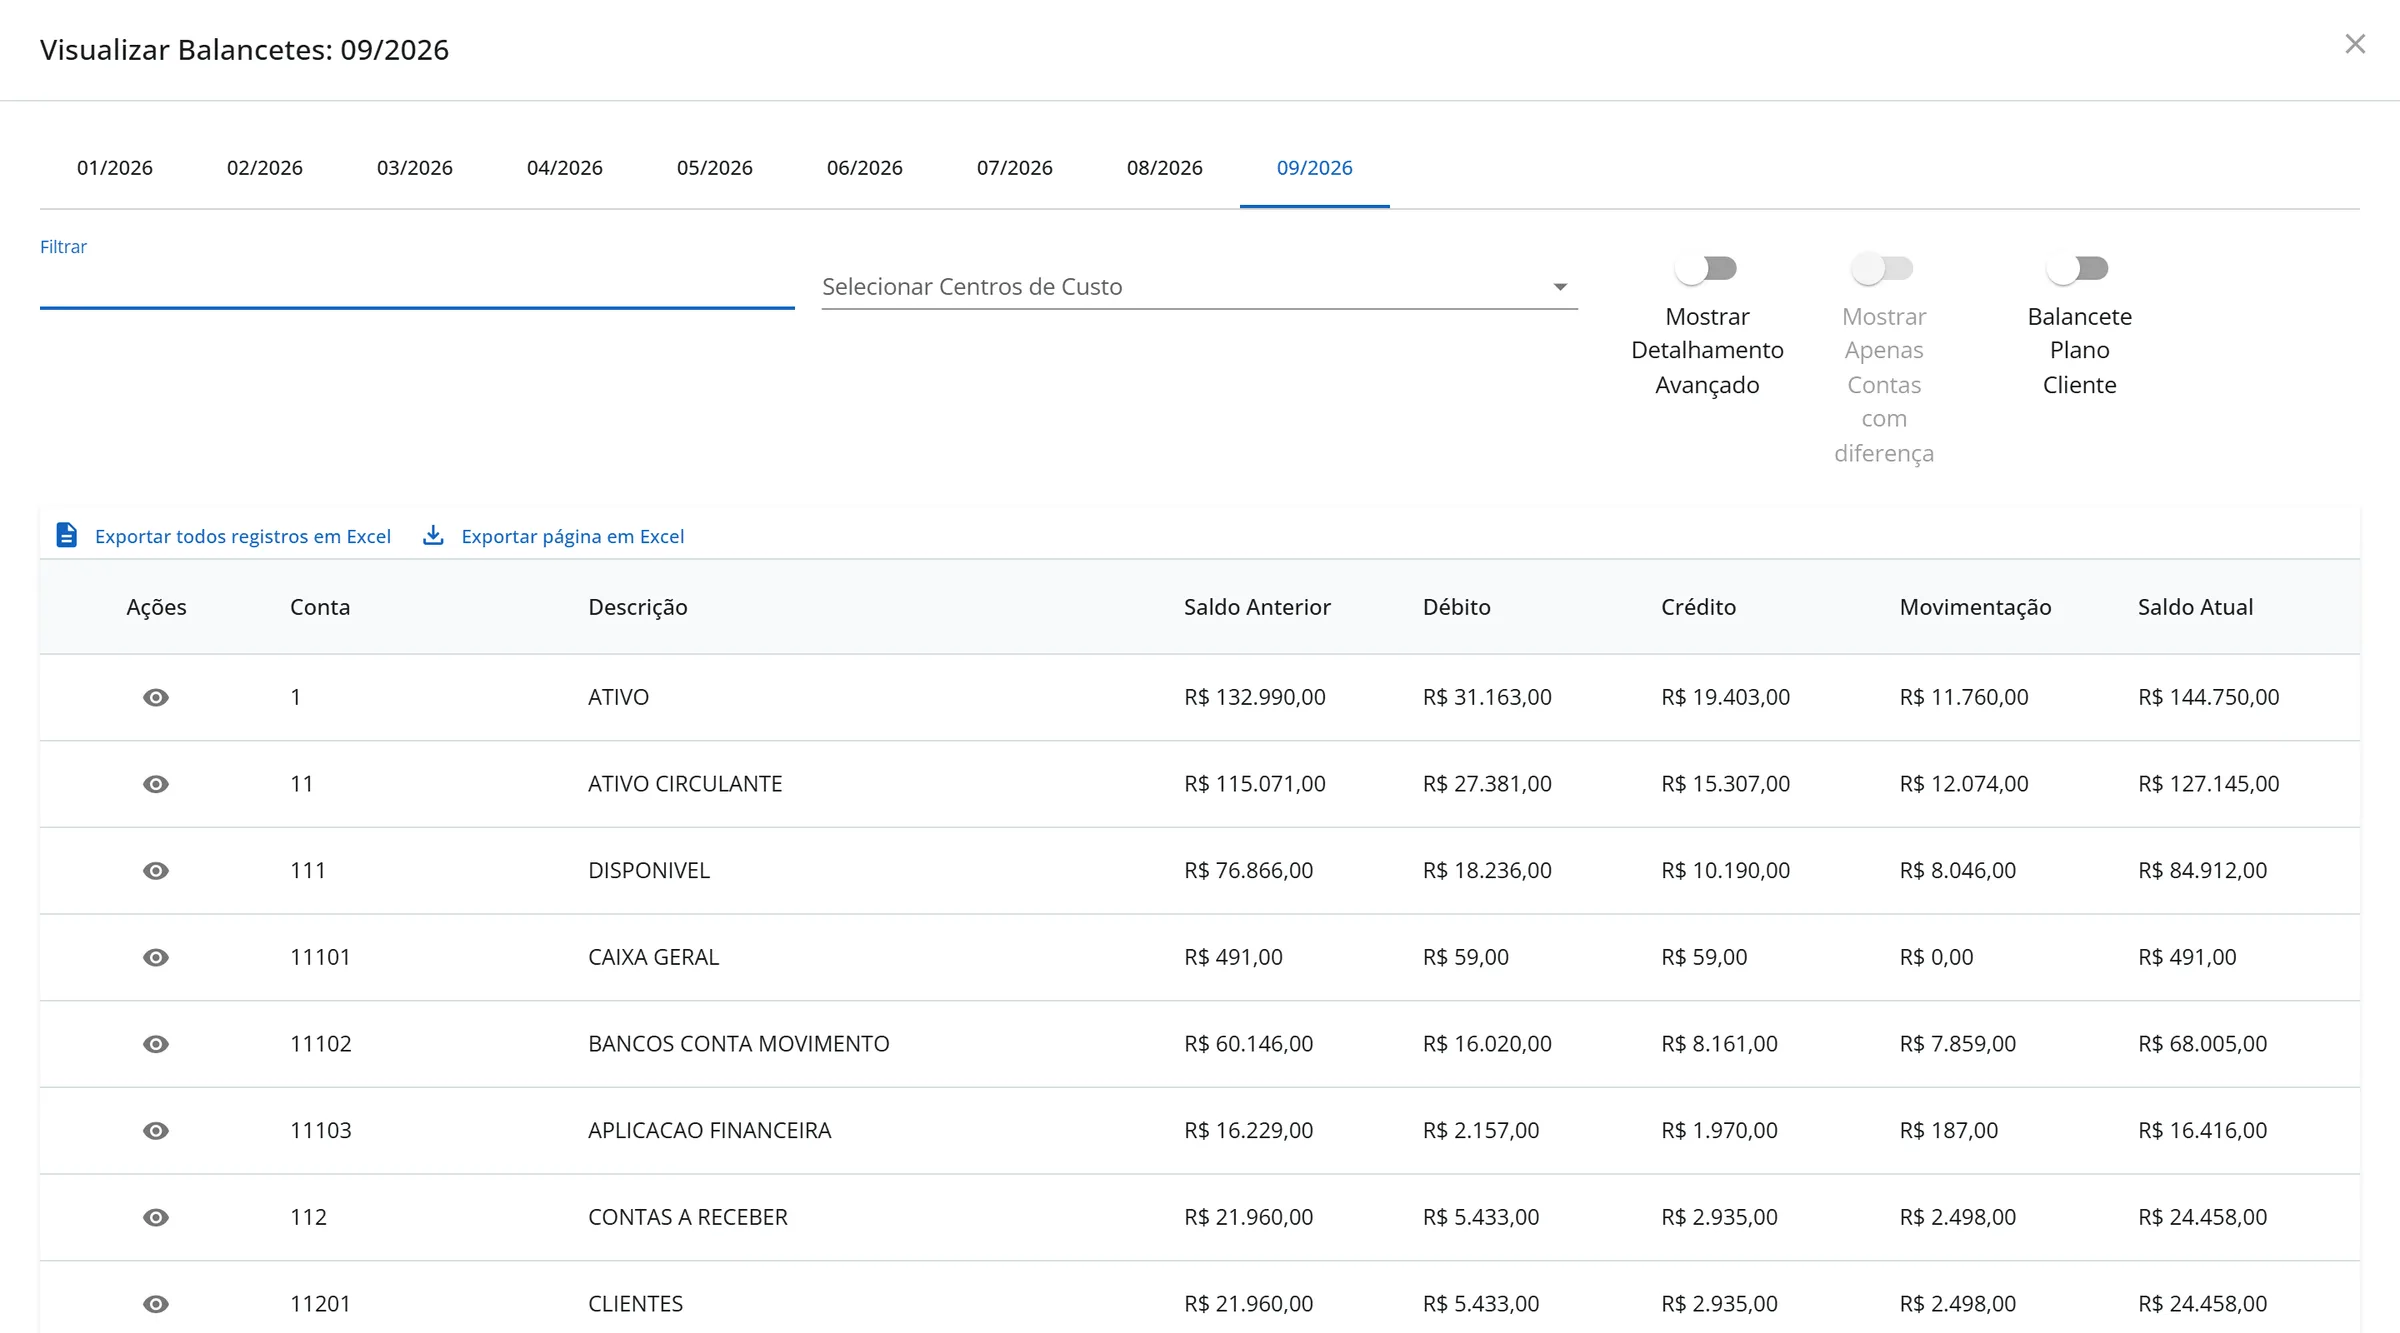Open eye icon for CONTAS A RECEBER
The height and width of the screenshot is (1333, 2400).
[x=156, y=1217]
